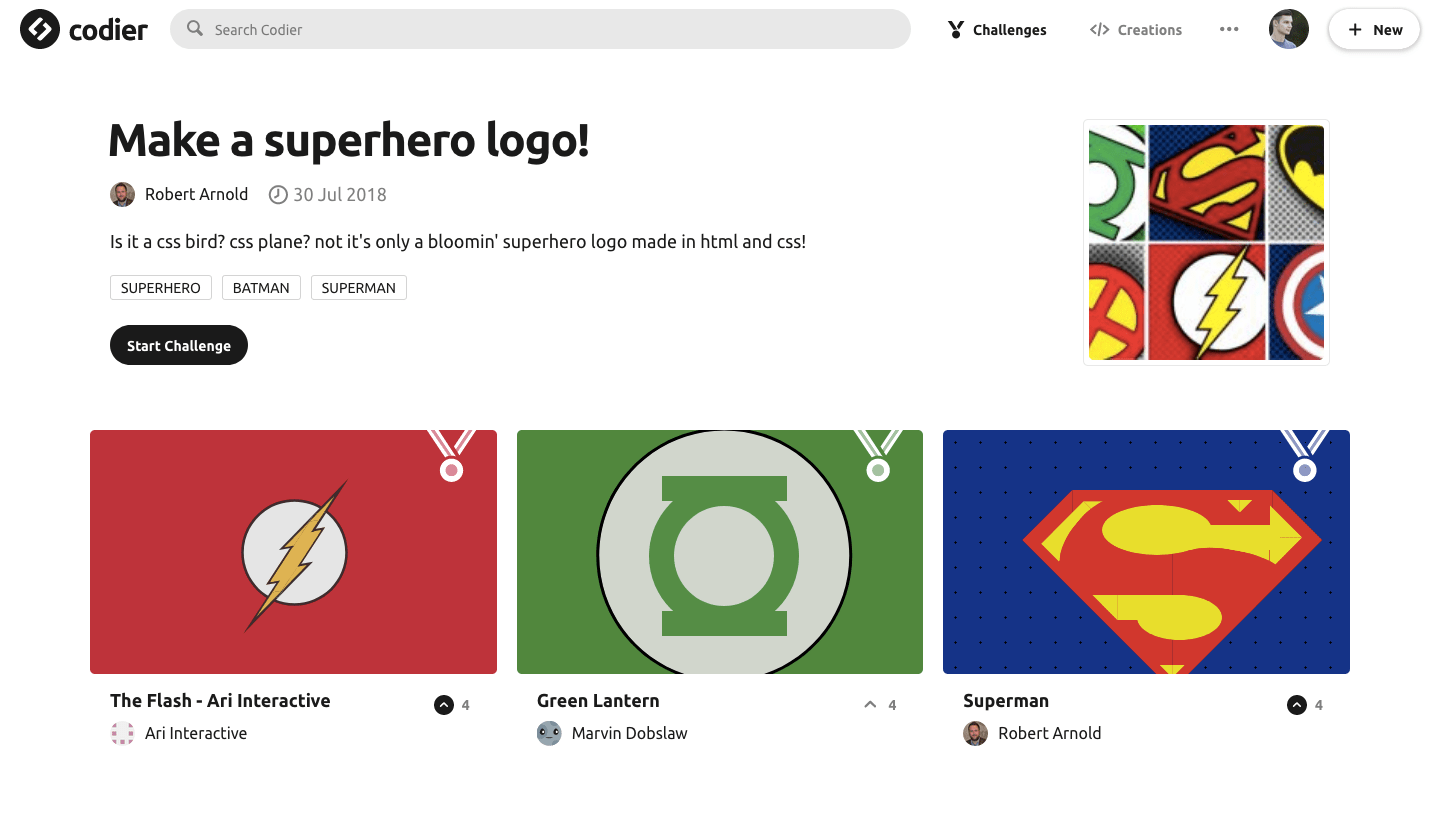This screenshot has width=1440, height=817.
Task: Toggle your vote on Superman
Action: pos(1296,704)
